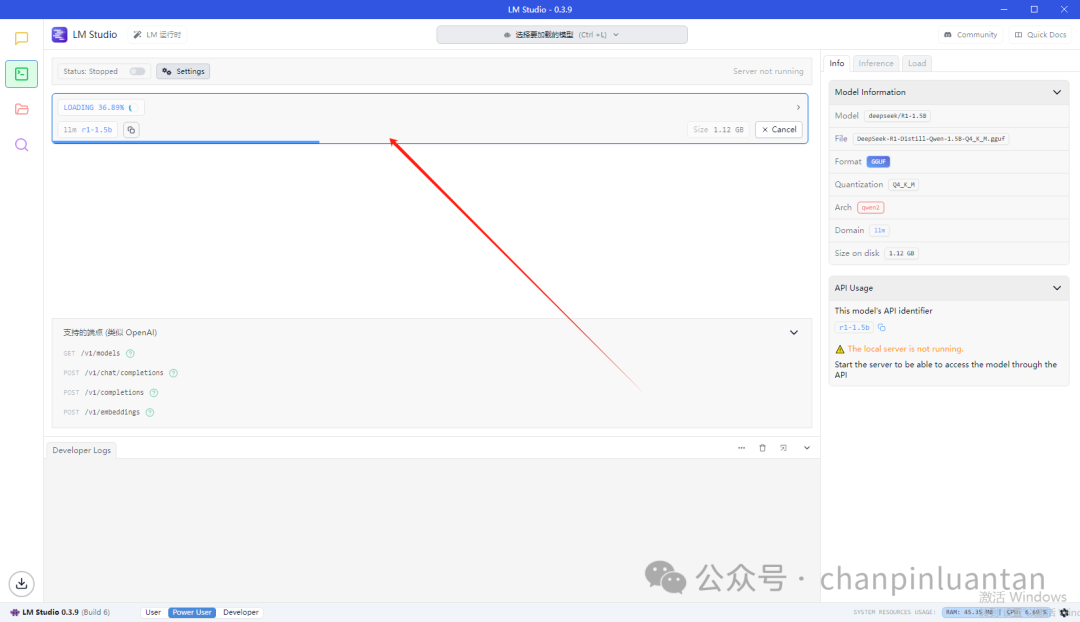Viewport: 1080px width, 622px height.
Task: Click the CPU usage indicator
Action: pos(1026,612)
